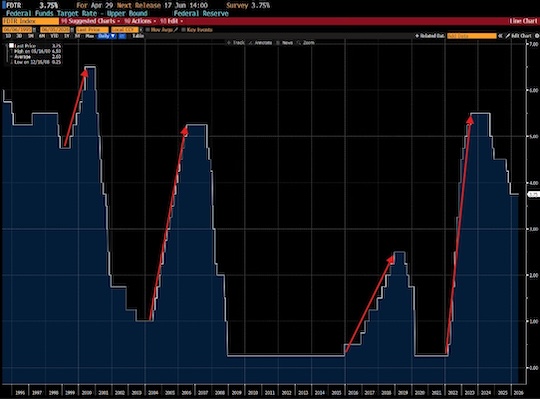540x399 pixels.
Task: Open the Actions menu
Action: click(x=140, y=21)
